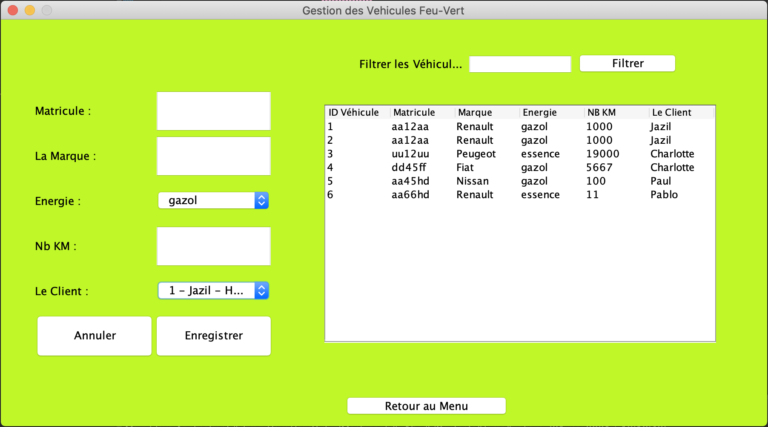Viewport: 768px width, 427px height.
Task: Select the Fiat dd45ff vehicle row
Action: [x=520, y=168]
